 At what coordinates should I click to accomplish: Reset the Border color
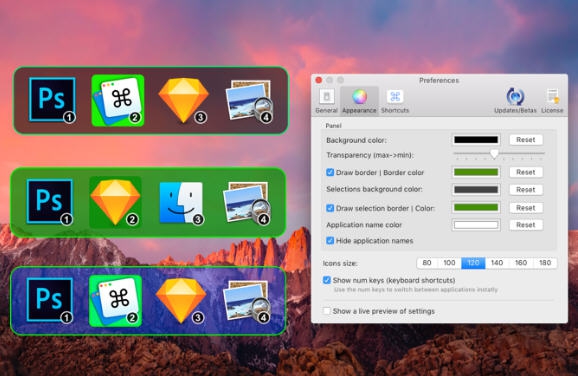(526, 172)
